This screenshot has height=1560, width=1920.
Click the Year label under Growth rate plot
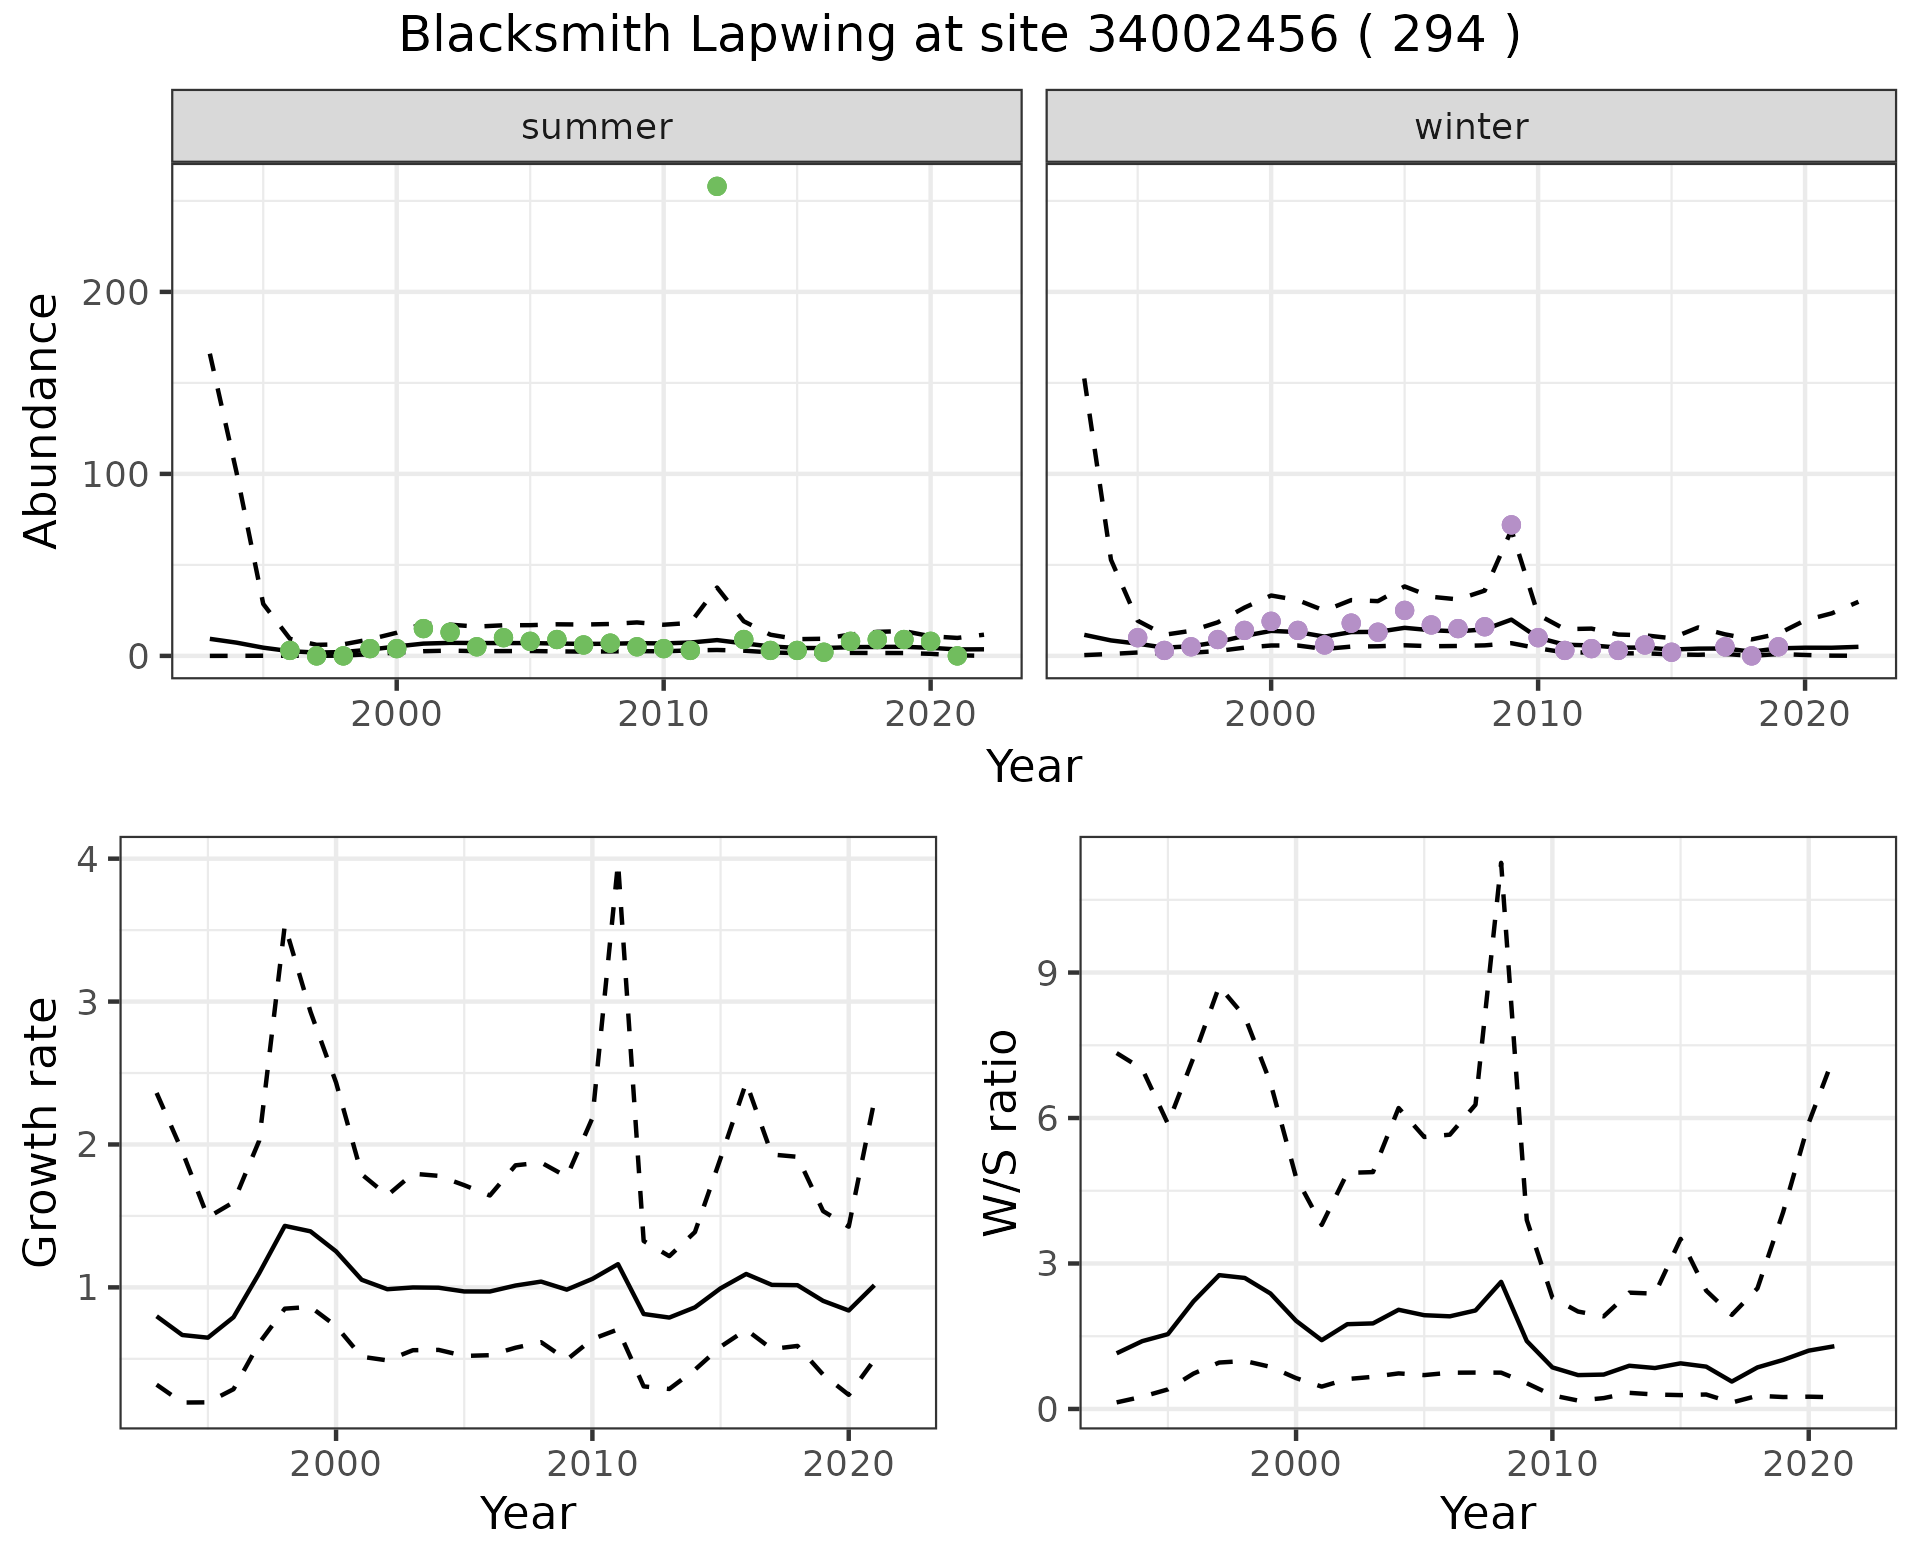point(527,1513)
